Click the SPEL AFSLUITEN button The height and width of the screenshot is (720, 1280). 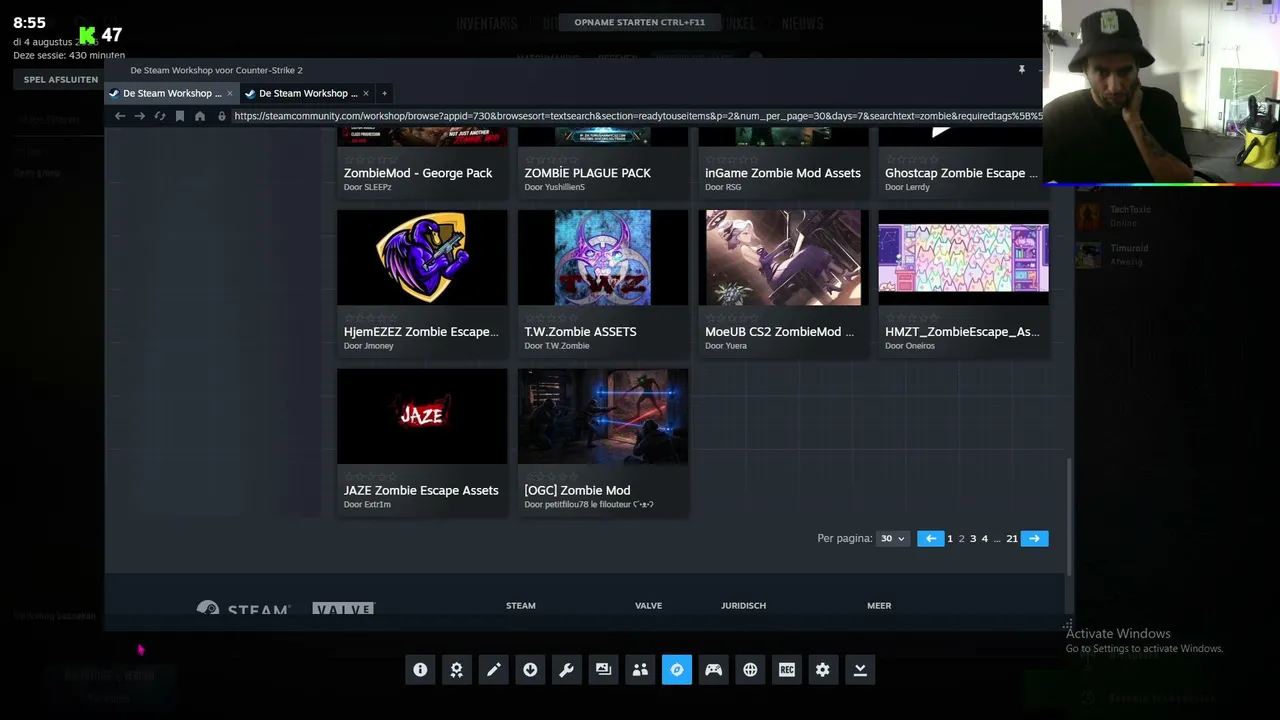click(x=61, y=79)
